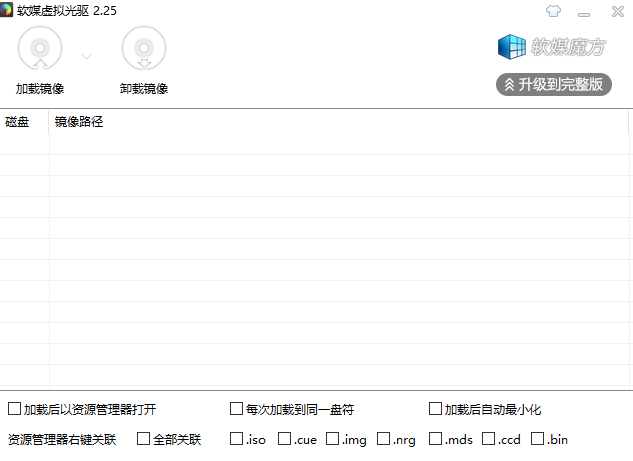Check the .bin association checkbox

(x=537, y=439)
